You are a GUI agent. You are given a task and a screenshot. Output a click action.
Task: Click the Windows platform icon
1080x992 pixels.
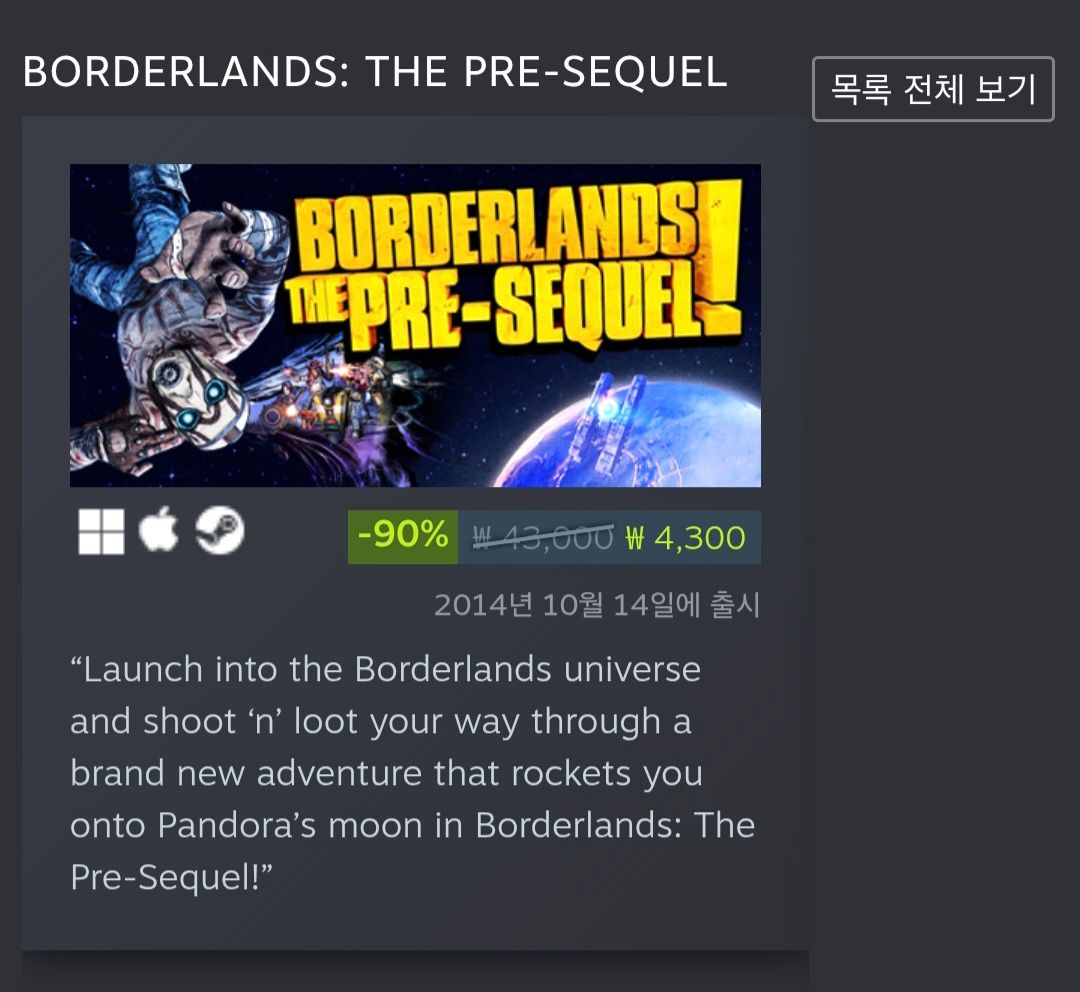tap(101, 532)
